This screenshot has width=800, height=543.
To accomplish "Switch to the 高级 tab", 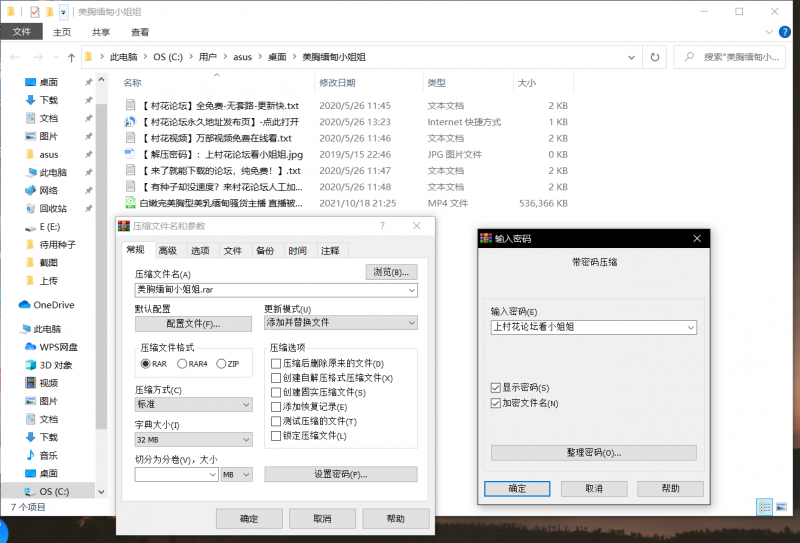I will [x=167, y=251].
